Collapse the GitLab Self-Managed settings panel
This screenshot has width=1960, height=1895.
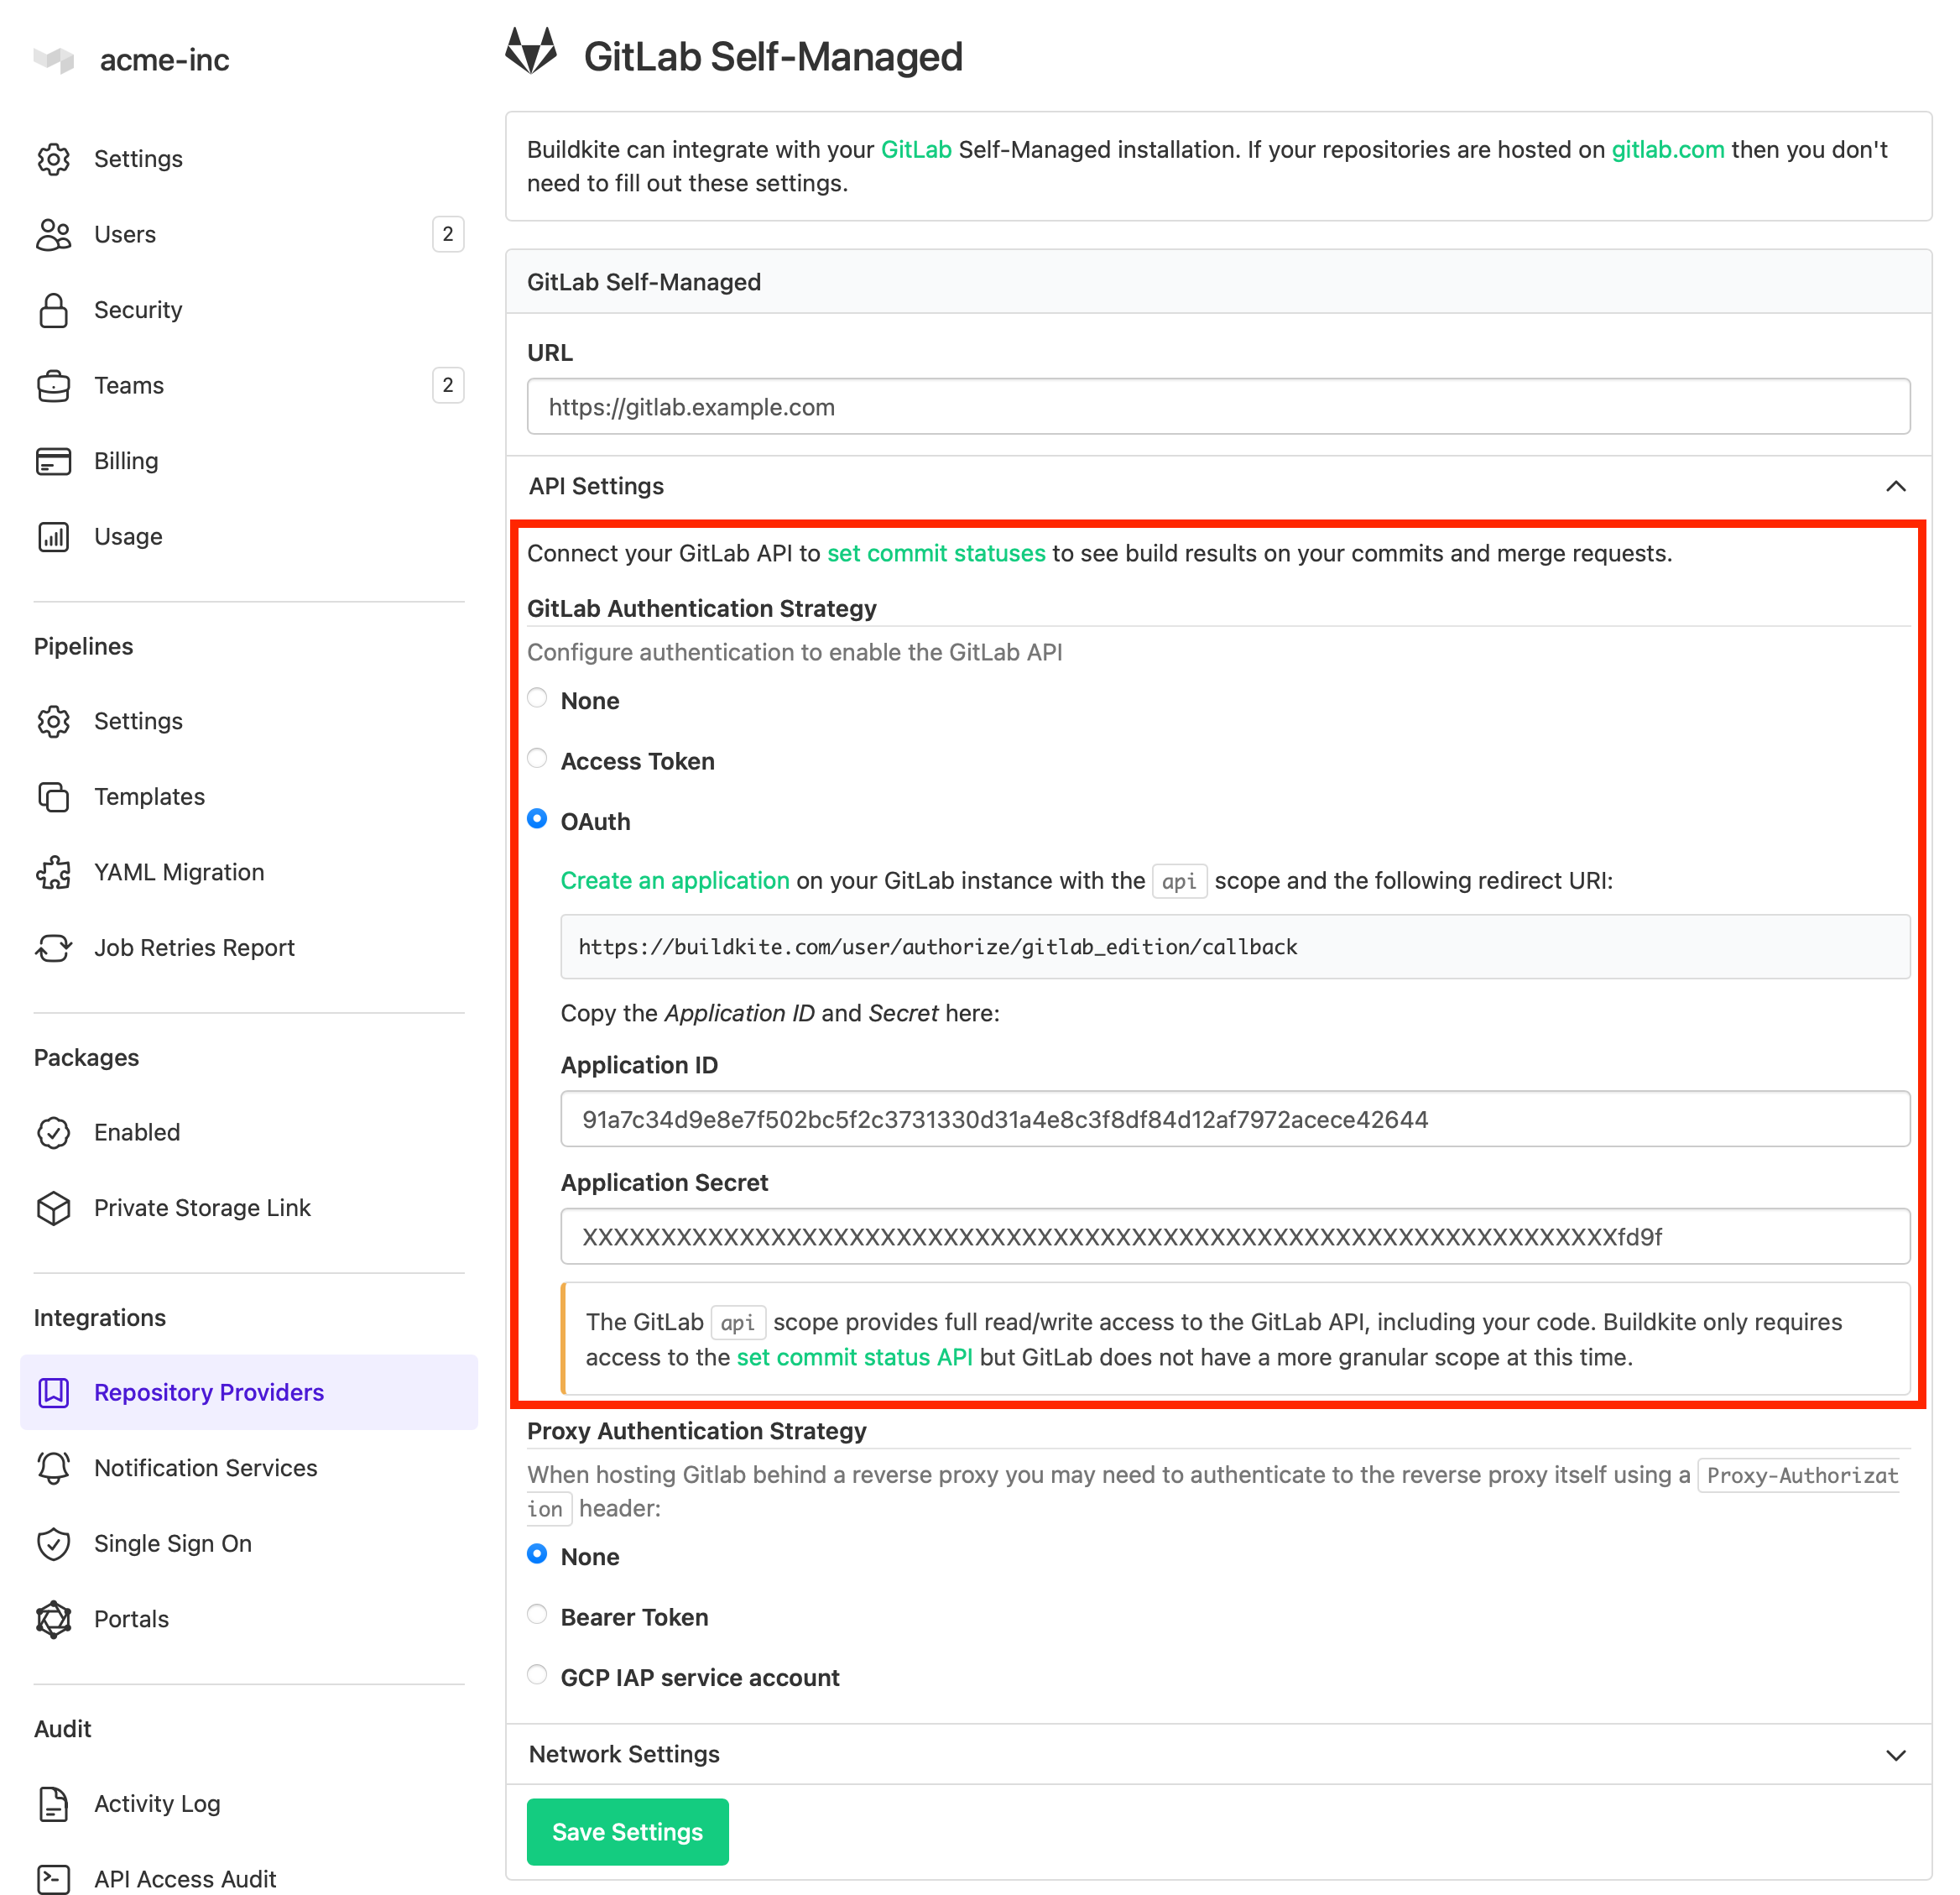point(644,281)
